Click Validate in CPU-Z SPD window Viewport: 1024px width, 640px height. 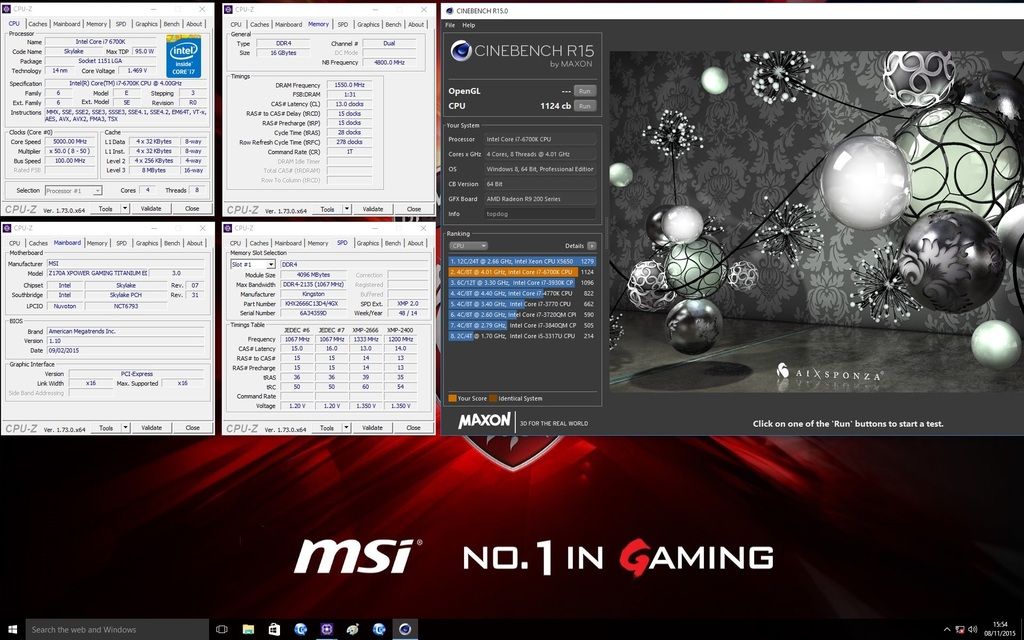click(372, 428)
